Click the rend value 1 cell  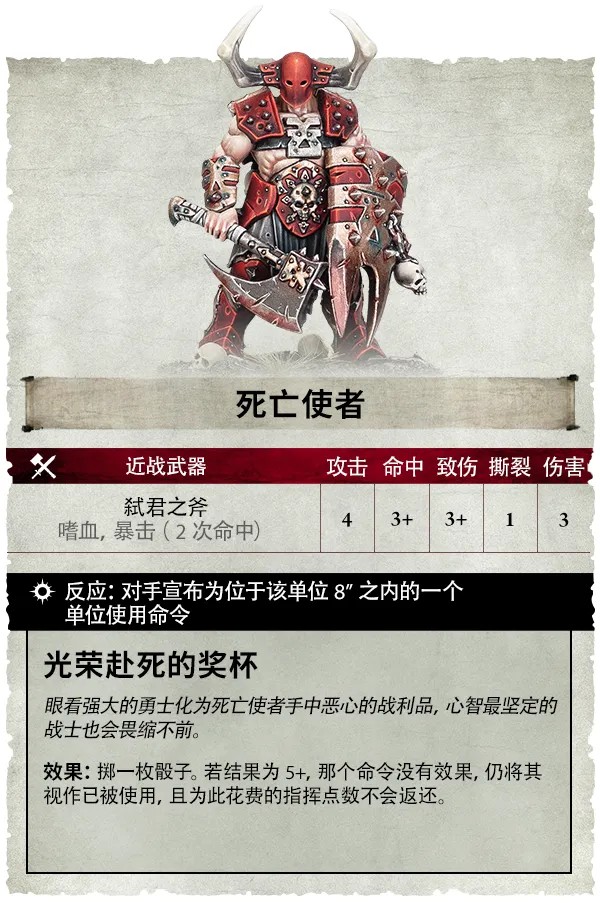pyautogui.click(x=510, y=519)
